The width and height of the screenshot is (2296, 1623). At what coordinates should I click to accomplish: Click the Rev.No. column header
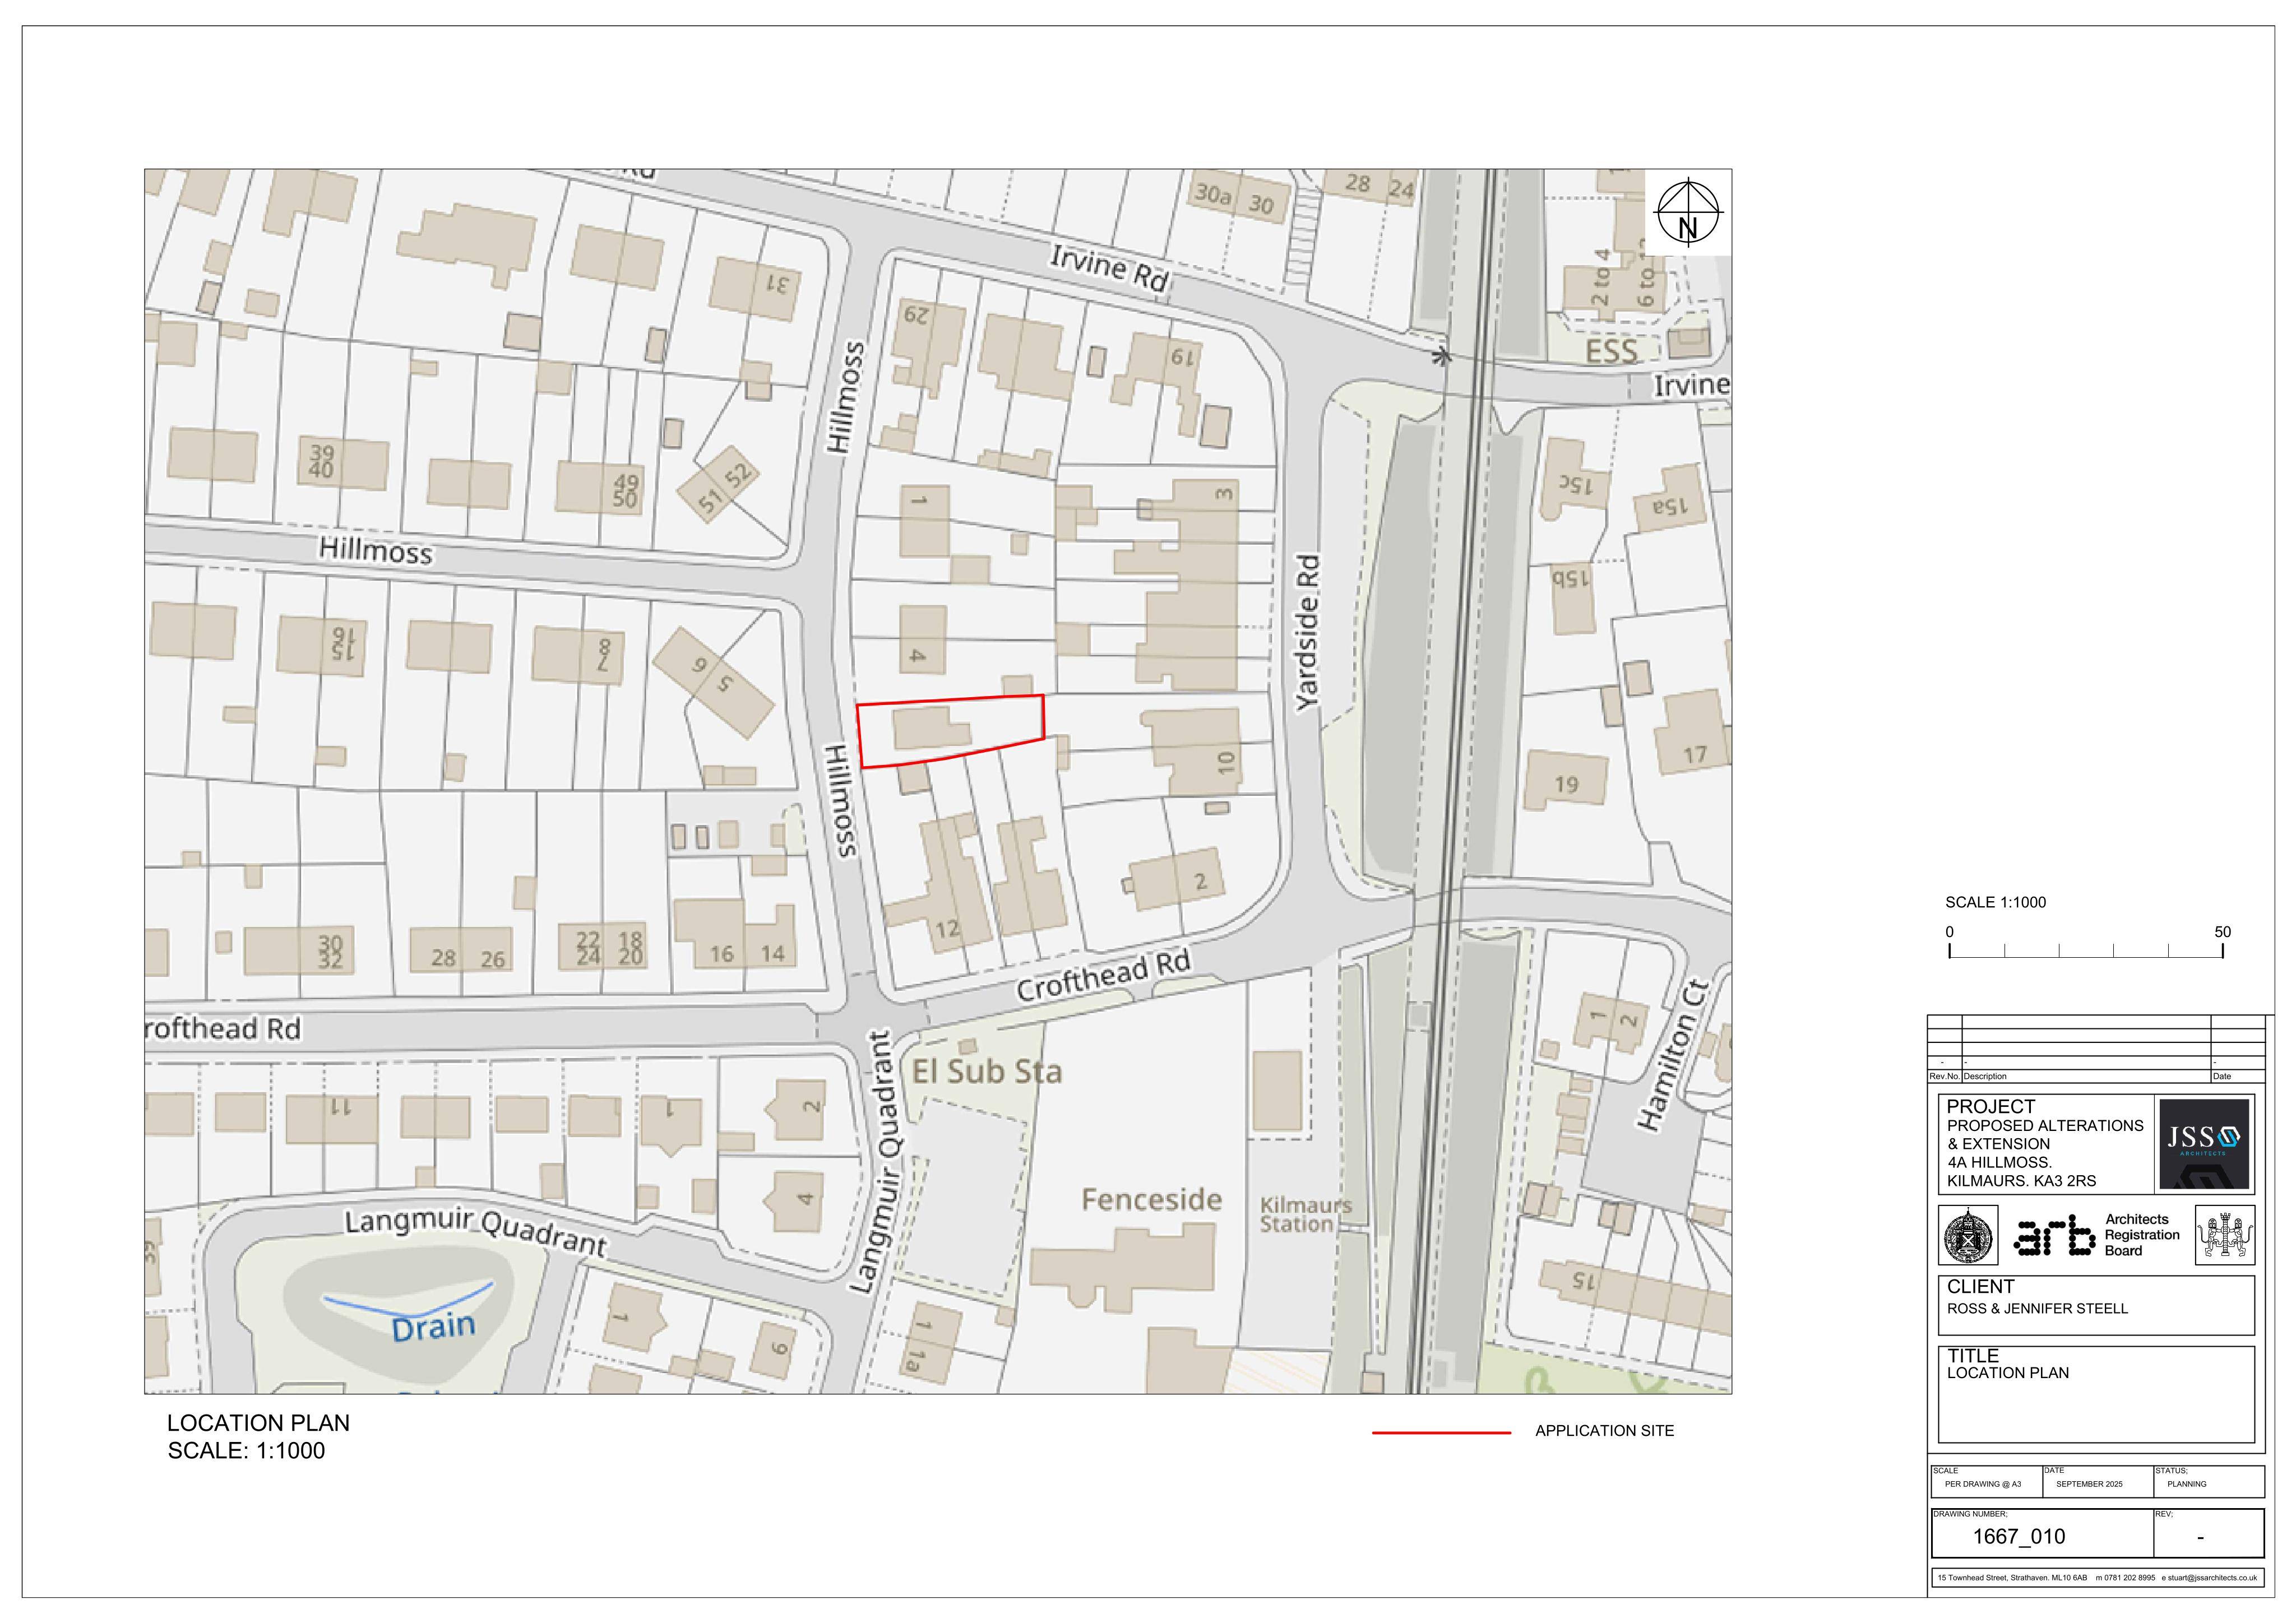[x=1944, y=1077]
